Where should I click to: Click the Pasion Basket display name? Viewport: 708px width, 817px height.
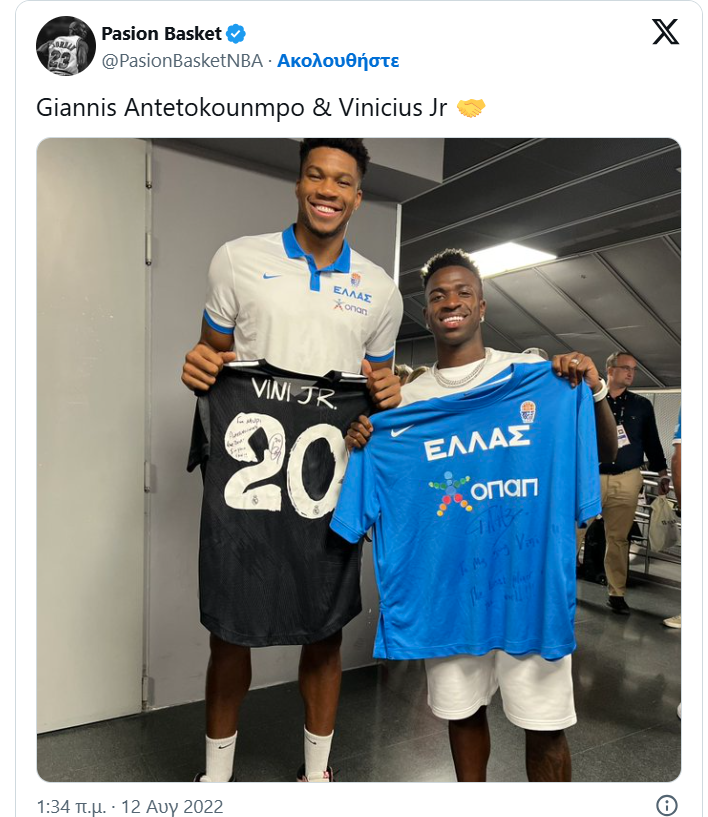(x=162, y=34)
